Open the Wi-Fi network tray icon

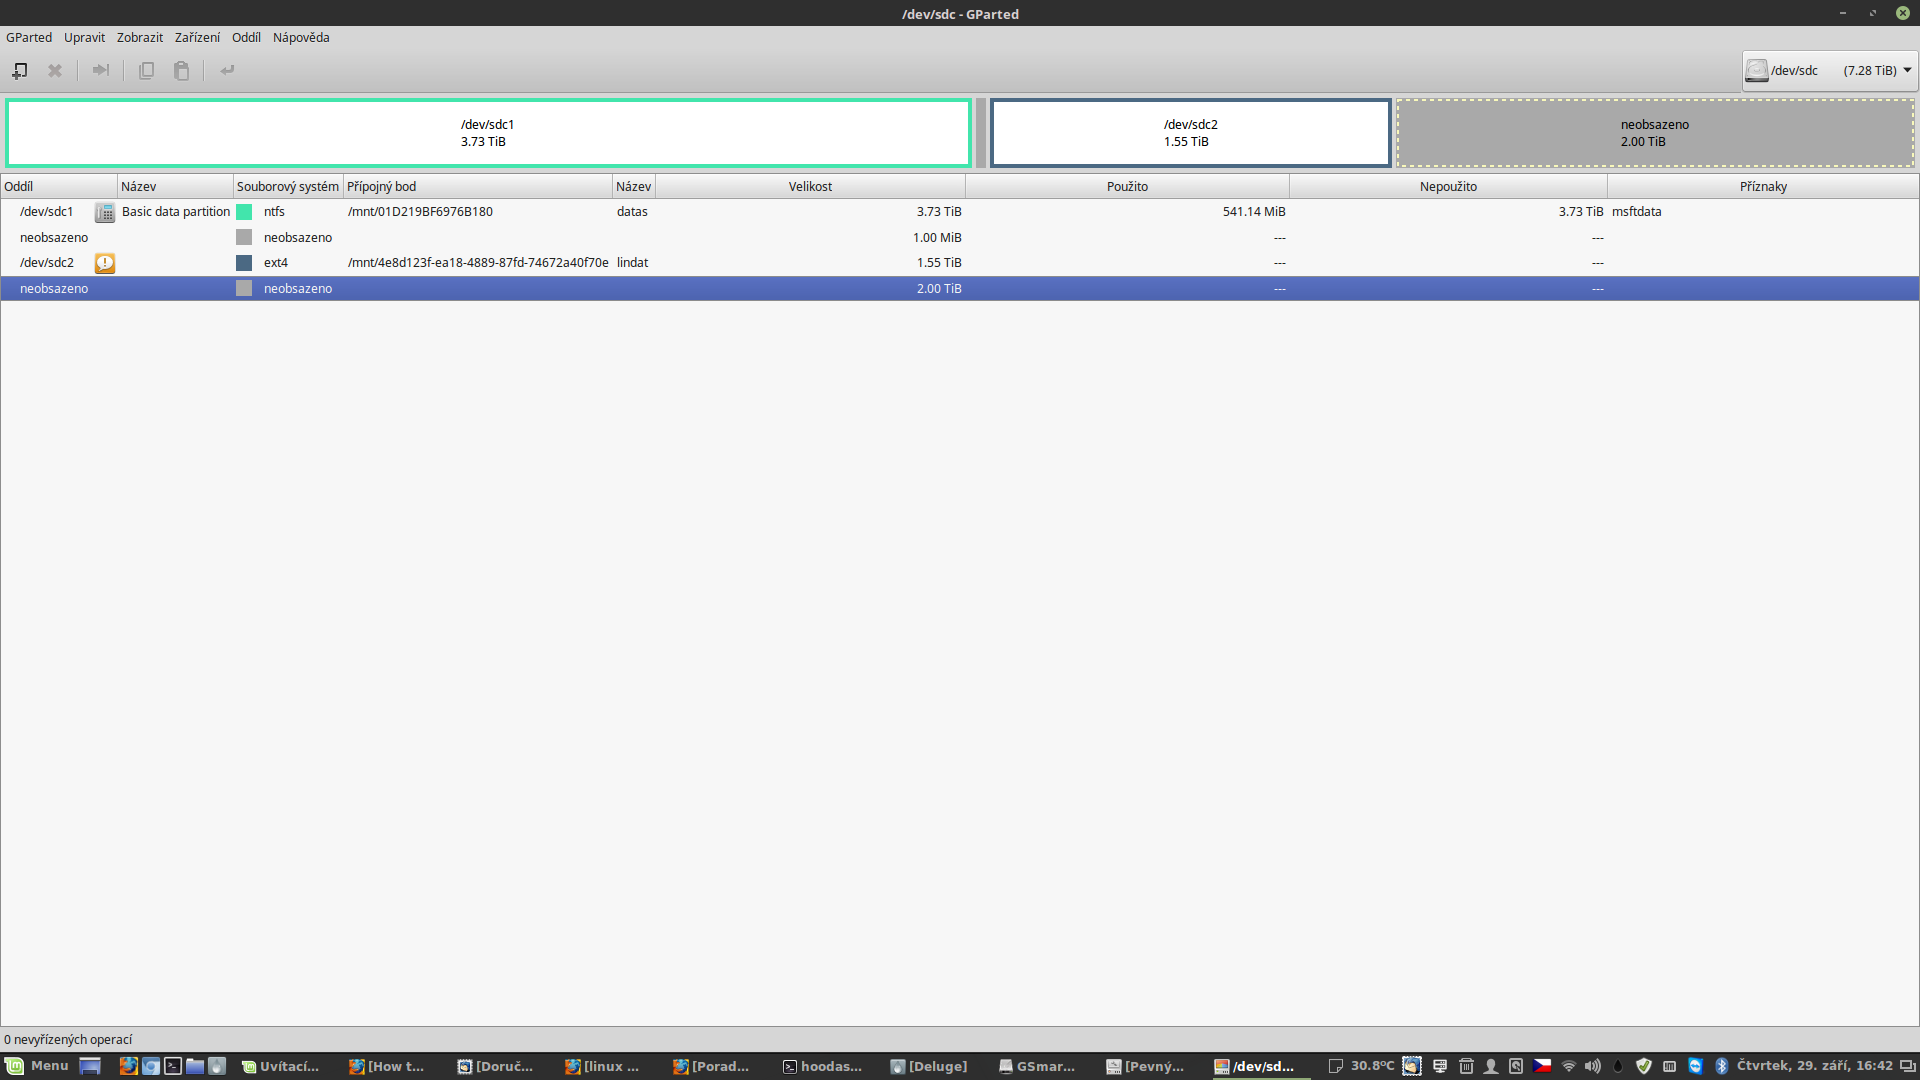(x=1568, y=1066)
